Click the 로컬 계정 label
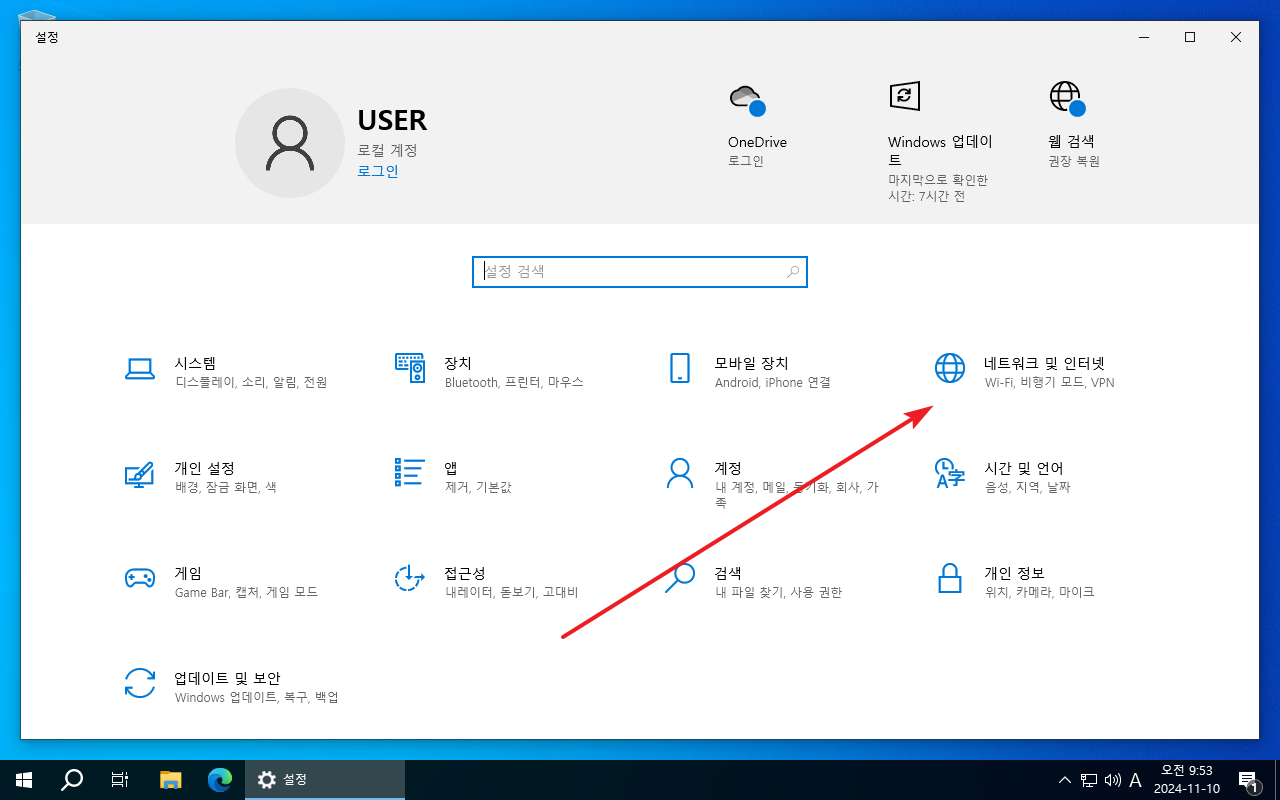The width and height of the screenshot is (1280, 800). click(387, 150)
